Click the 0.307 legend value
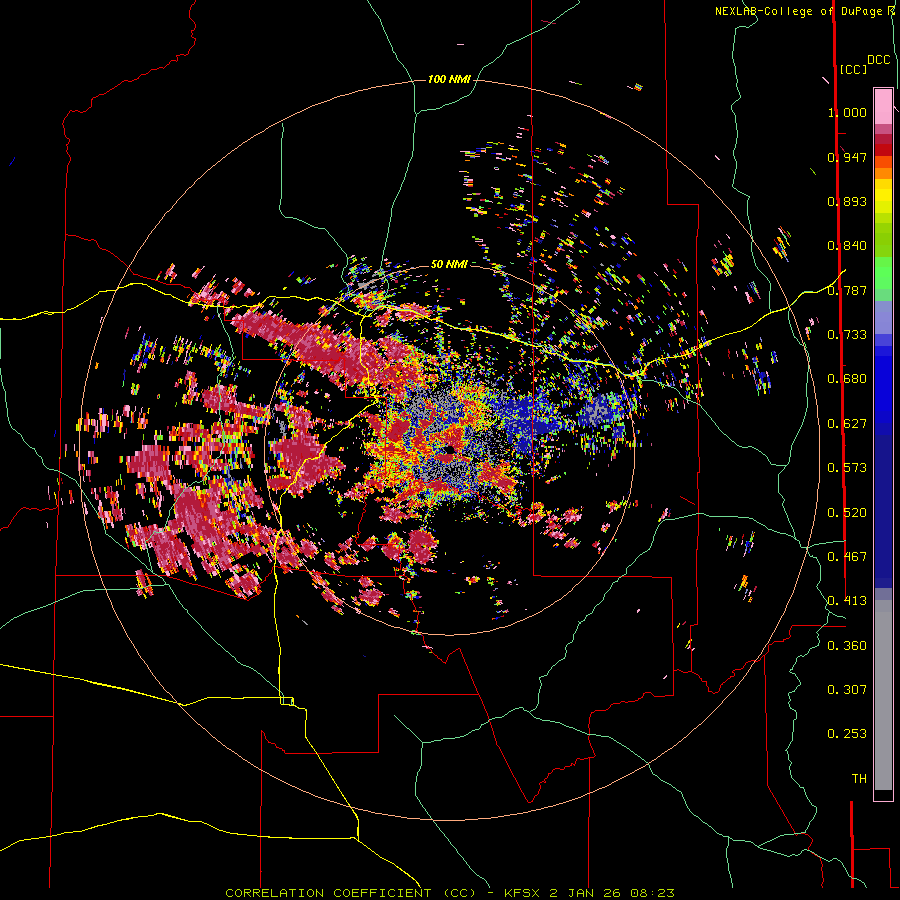The height and width of the screenshot is (900, 900). coord(847,689)
